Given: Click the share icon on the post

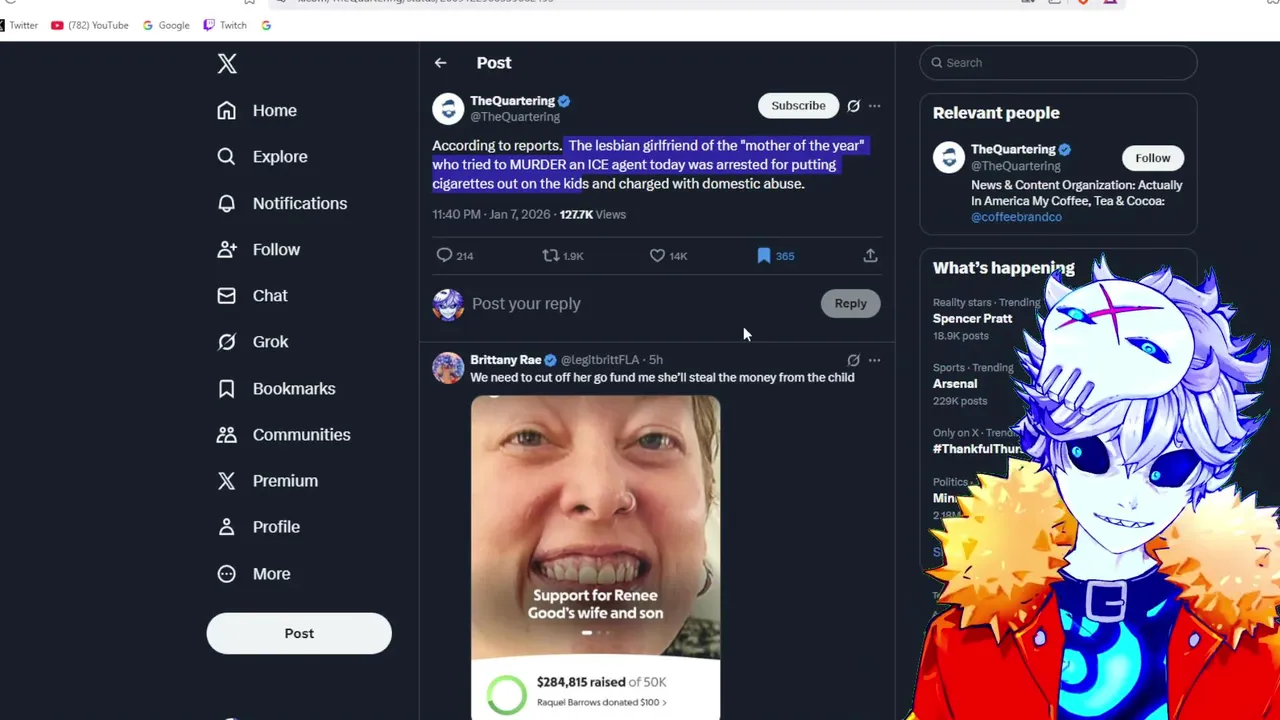Looking at the screenshot, I should click(870, 256).
